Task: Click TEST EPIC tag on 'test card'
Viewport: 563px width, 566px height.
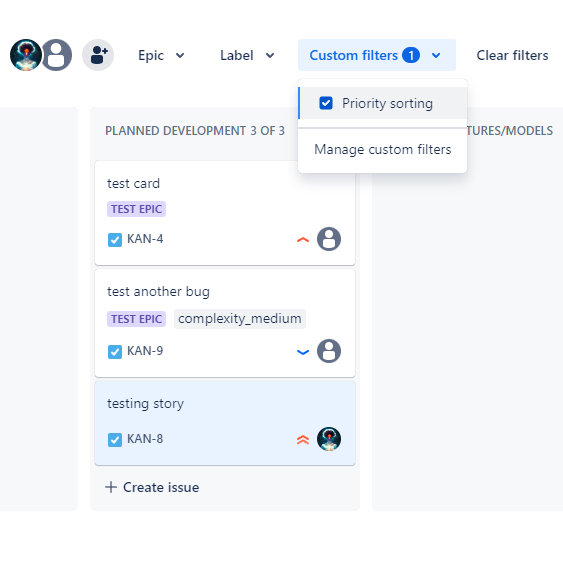Action: pos(136,209)
